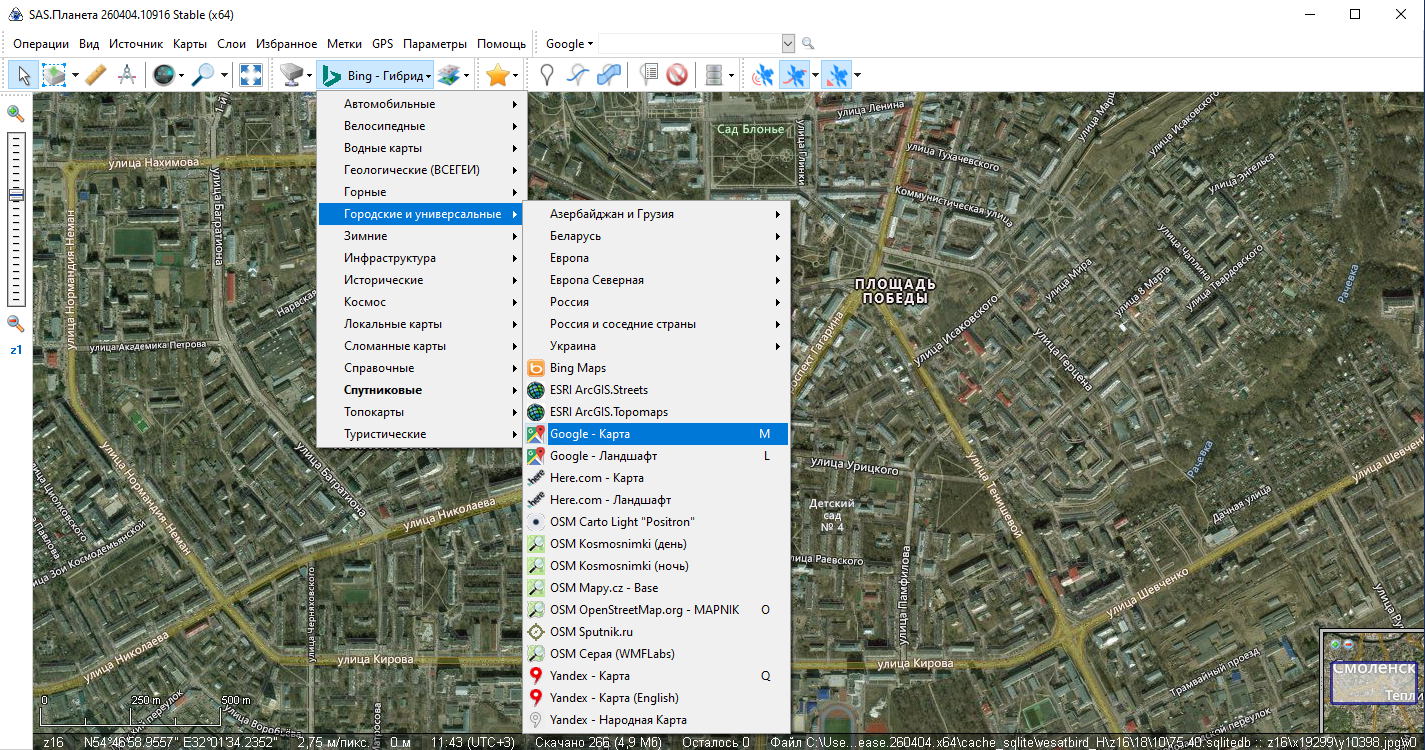
Task: Click the favorites star icon
Action: (496, 75)
